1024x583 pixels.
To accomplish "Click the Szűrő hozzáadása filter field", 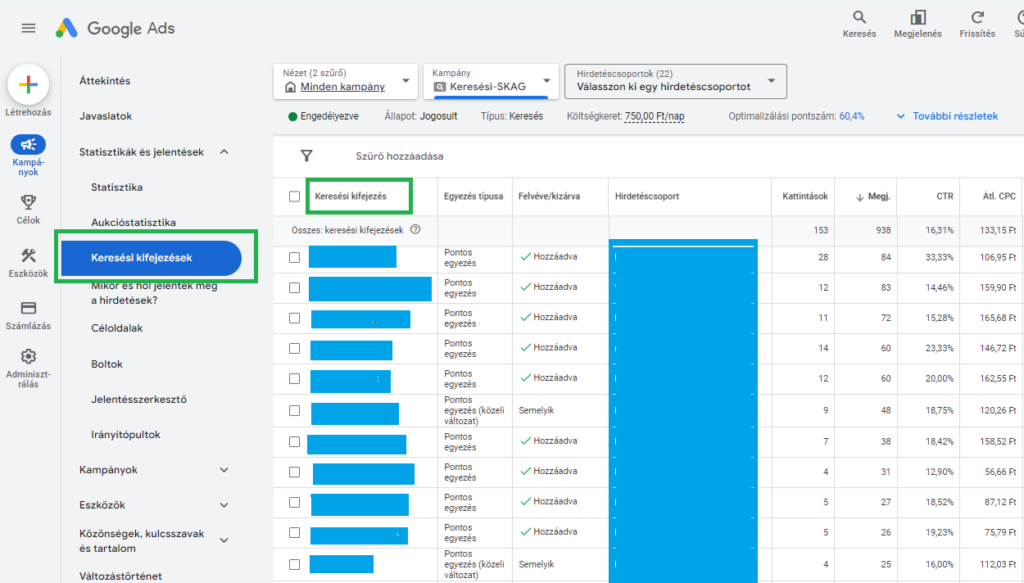I will (x=399, y=156).
